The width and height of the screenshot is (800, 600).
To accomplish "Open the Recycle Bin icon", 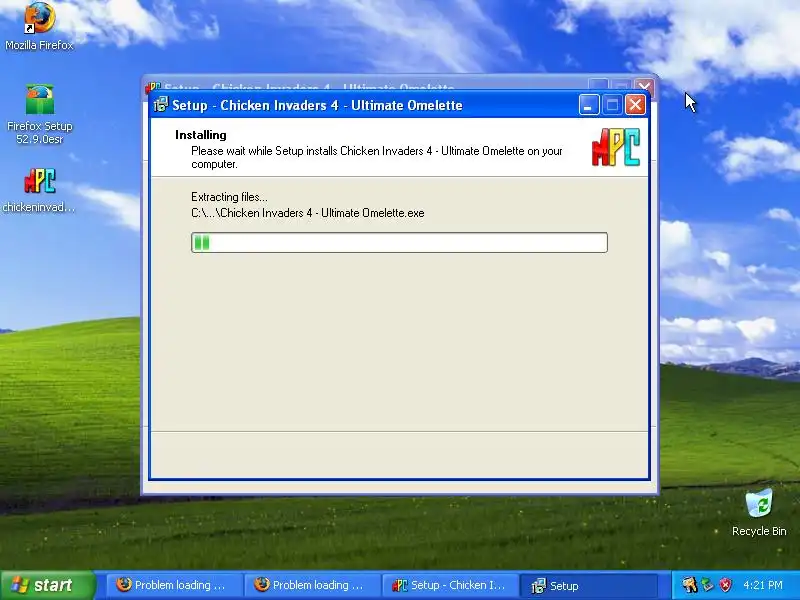I will click(759, 513).
